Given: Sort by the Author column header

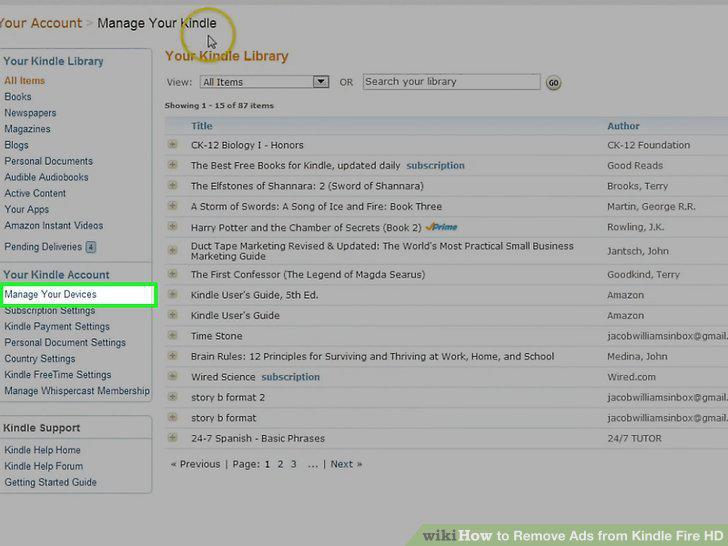Looking at the screenshot, I should [623, 126].
